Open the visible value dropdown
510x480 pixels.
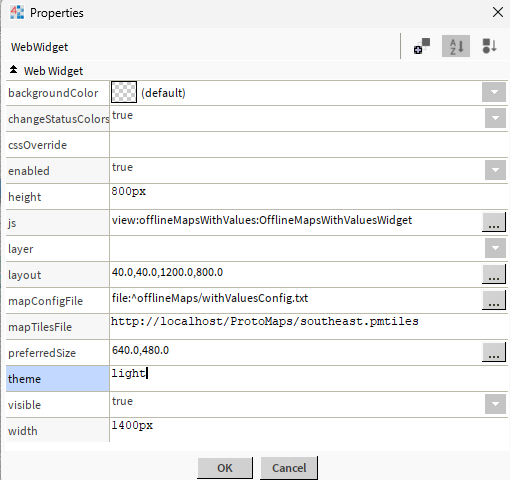click(495, 404)
